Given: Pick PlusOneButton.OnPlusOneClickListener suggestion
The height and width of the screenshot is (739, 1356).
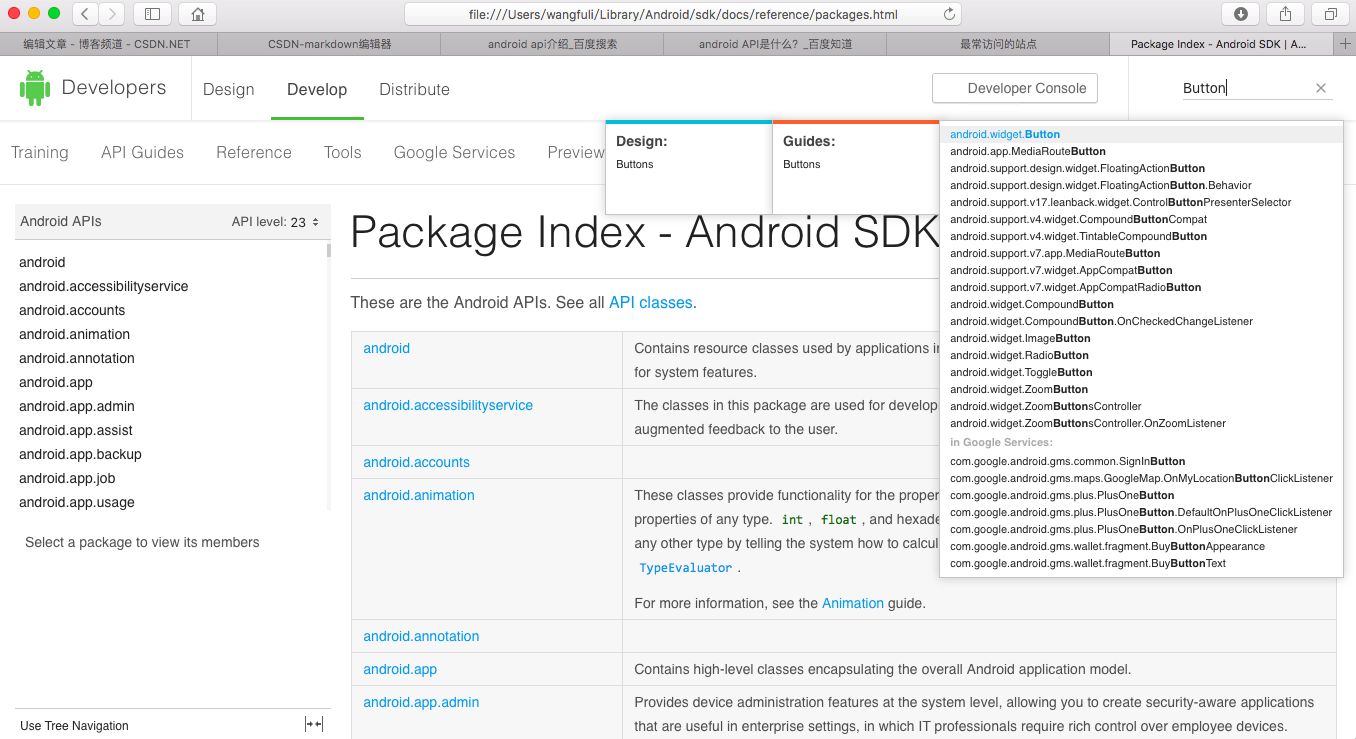Looking at the screenshot, I should 1141,529.
